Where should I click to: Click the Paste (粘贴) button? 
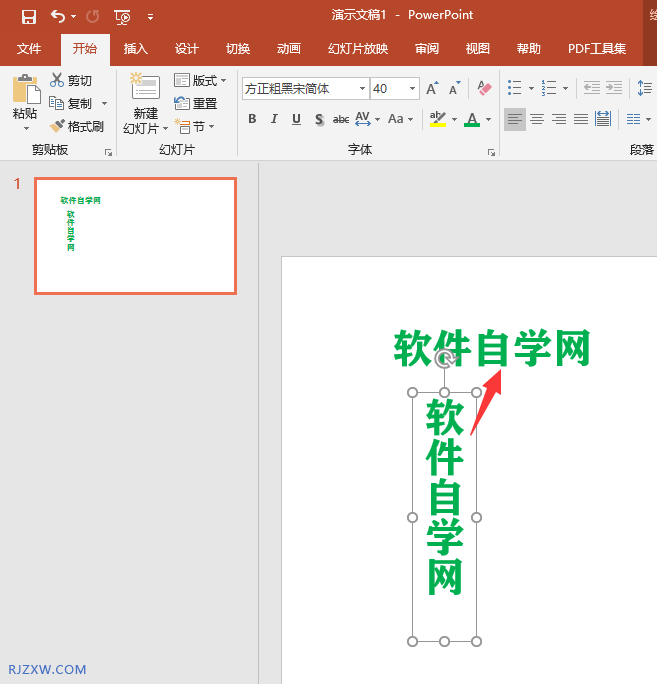pyautogui.click(x=25, y=100)
